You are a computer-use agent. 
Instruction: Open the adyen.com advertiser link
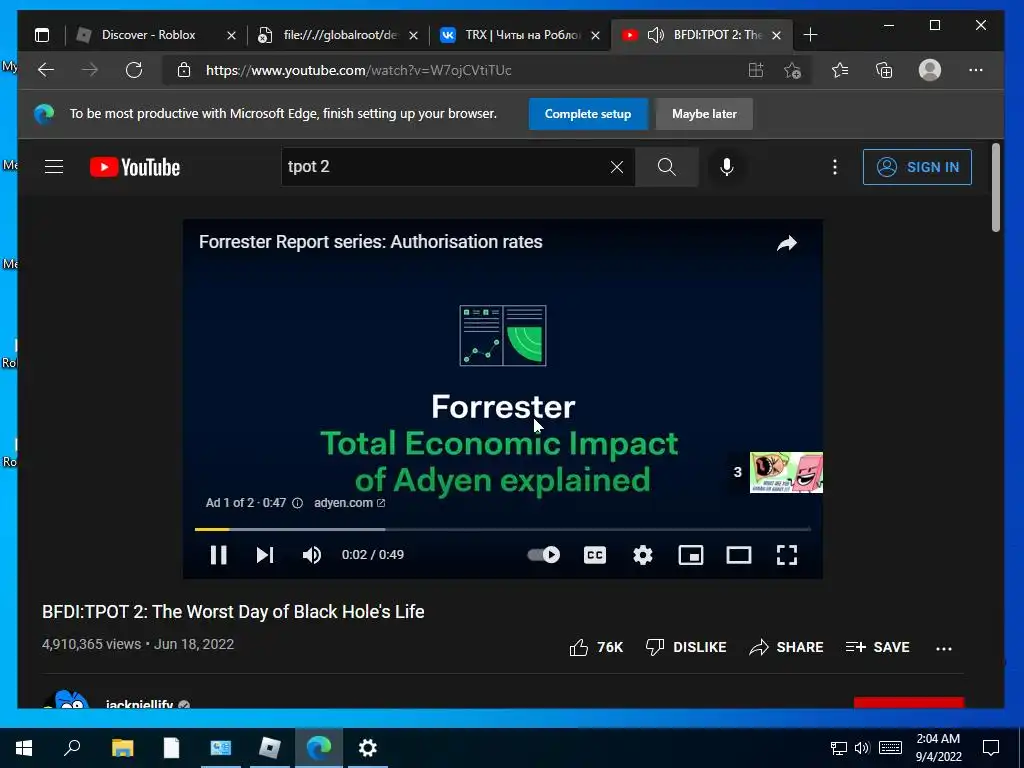click(x=349, y=503)
